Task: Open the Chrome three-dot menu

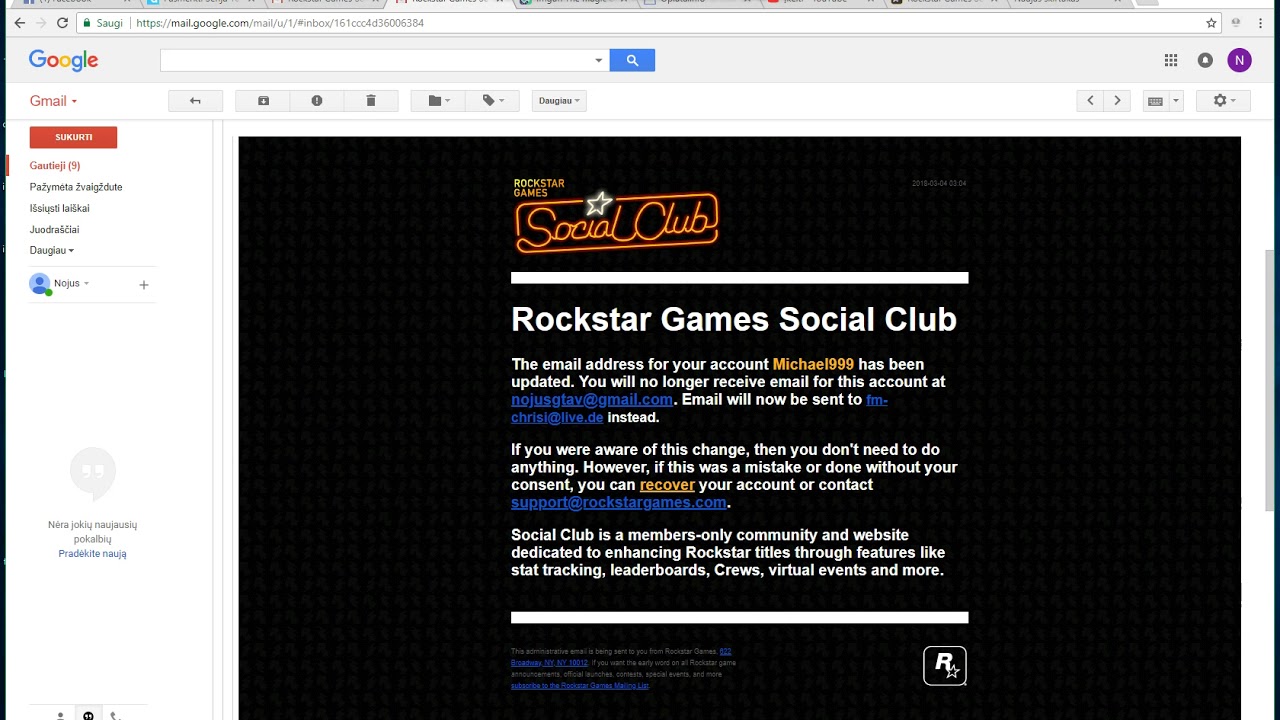Action: pos(1261,23)
